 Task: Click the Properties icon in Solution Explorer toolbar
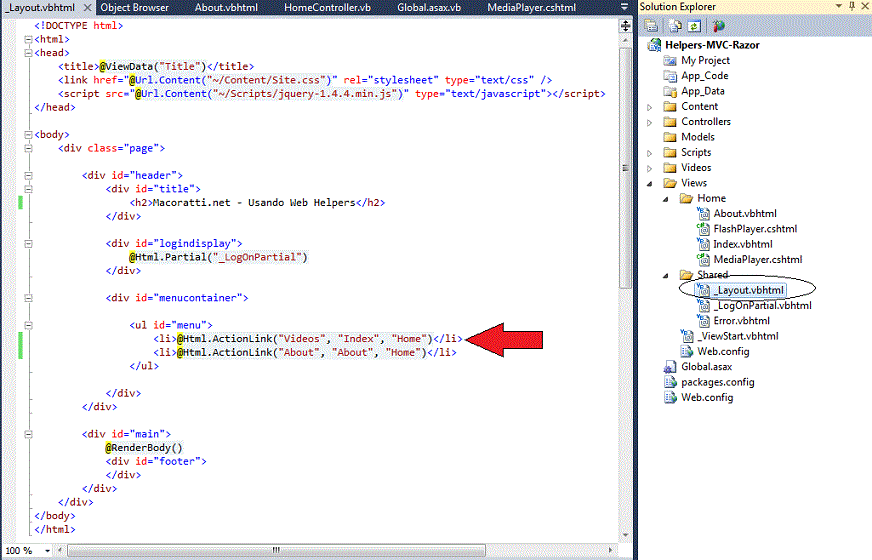[651, 26]
